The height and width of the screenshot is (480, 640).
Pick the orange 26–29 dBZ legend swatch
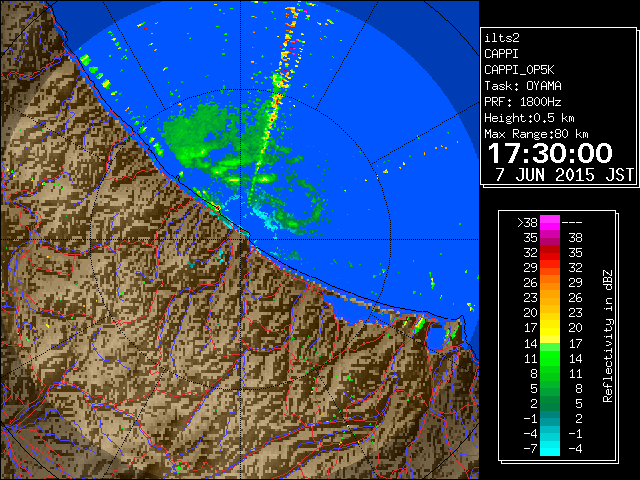(x=550, y=283)
